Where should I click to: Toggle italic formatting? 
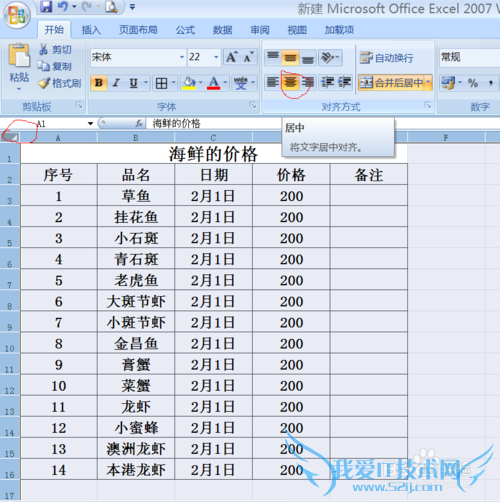116,83
